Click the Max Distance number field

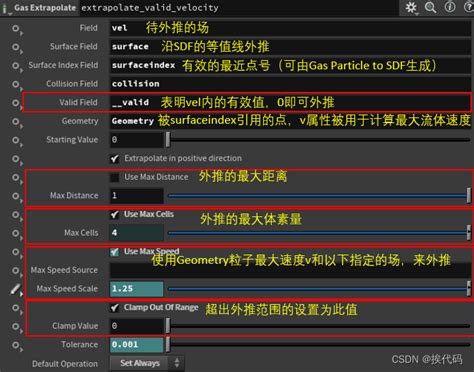137,196
